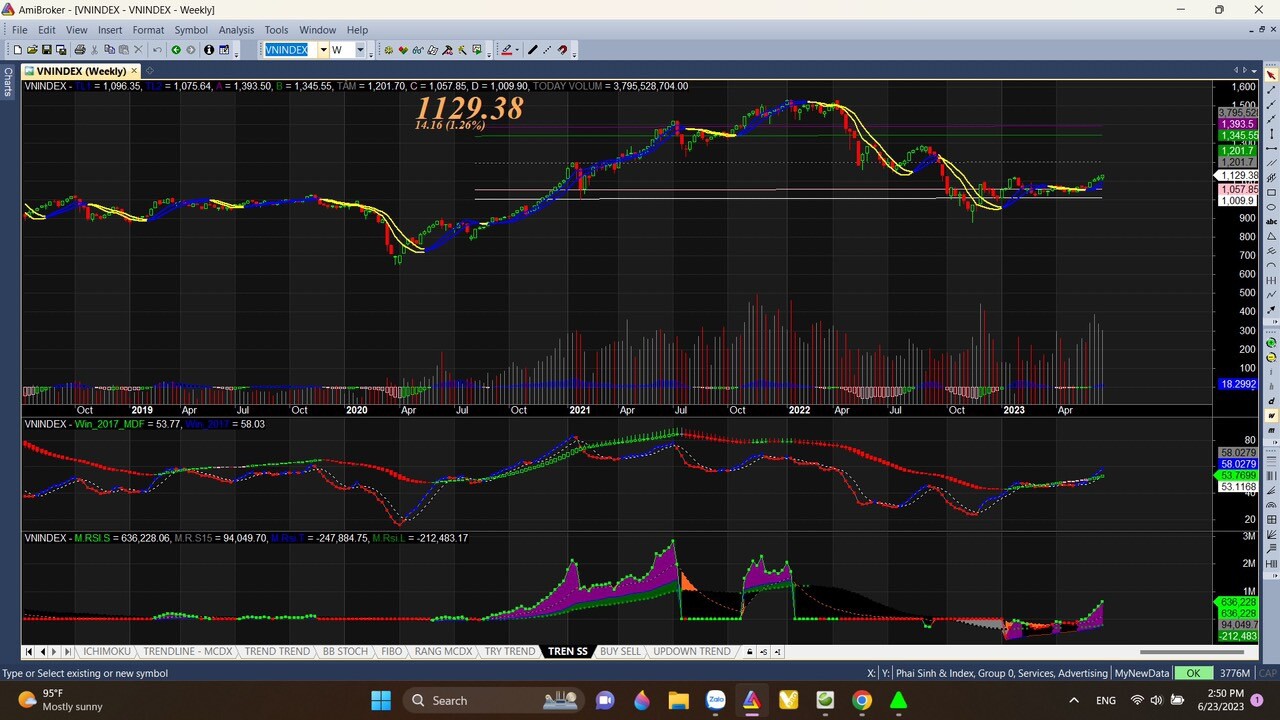Select the Zig-zag line tool
Image resolution: width=1280 pixels, height=720 pixels.
pos(1271,294)
